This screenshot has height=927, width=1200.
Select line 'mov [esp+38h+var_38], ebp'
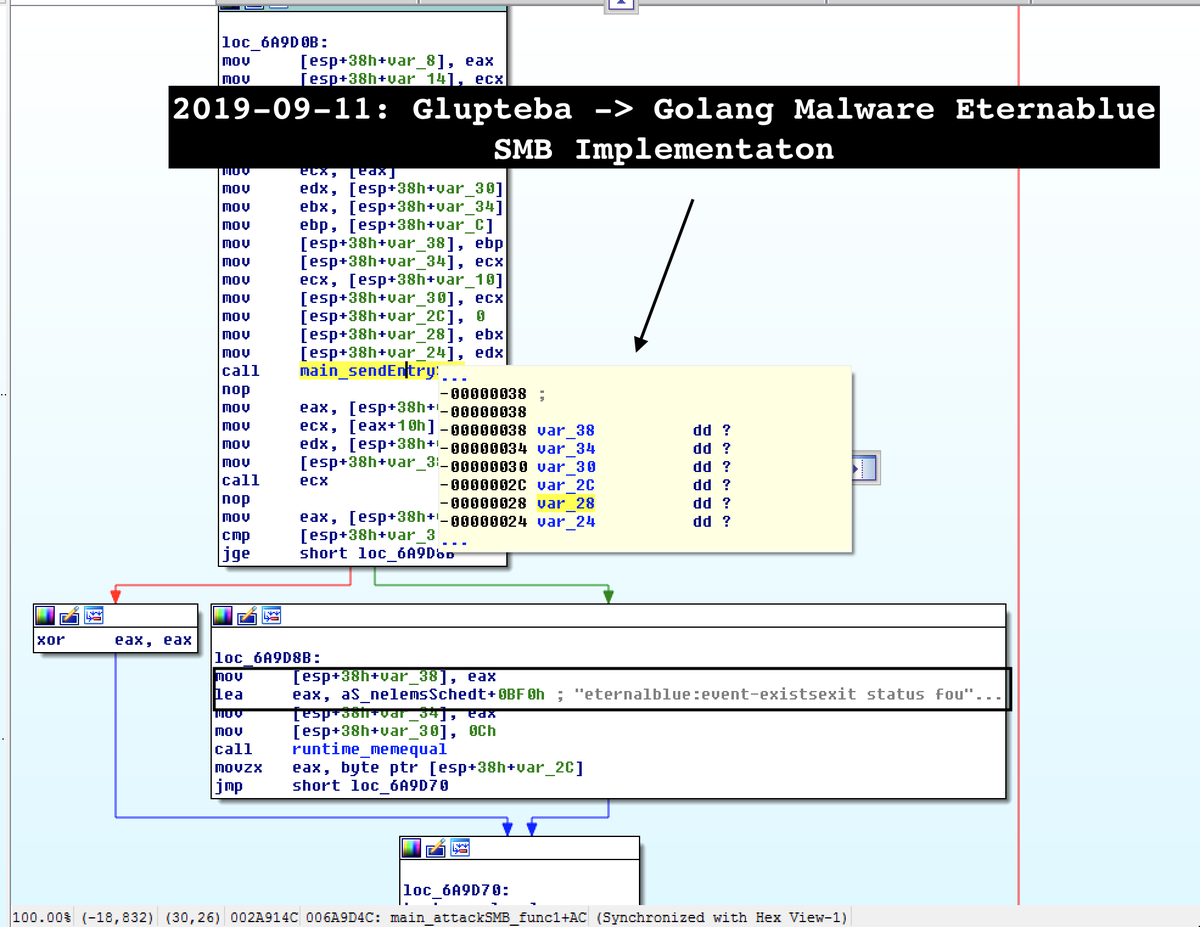click(x=362, y=243)
